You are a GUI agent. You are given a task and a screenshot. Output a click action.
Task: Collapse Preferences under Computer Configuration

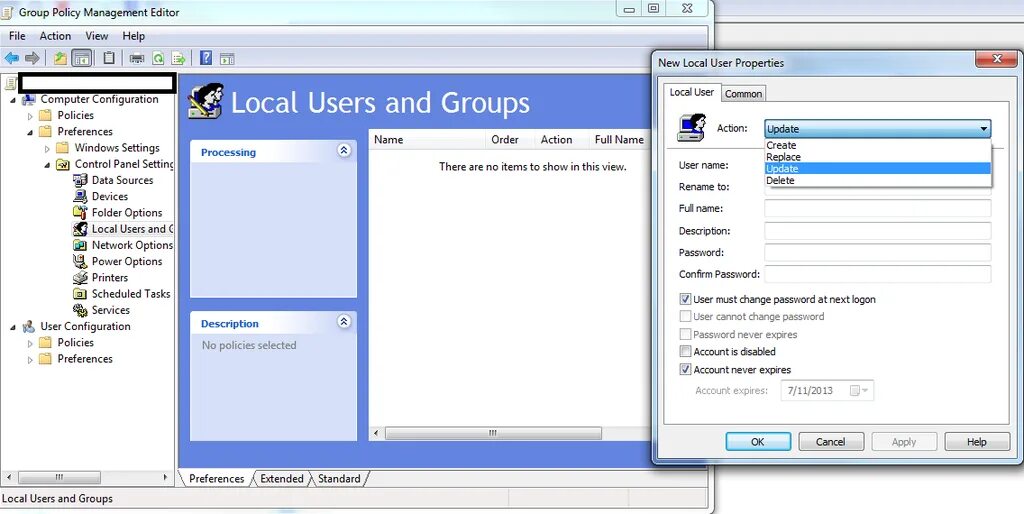[x=30, y=132]
